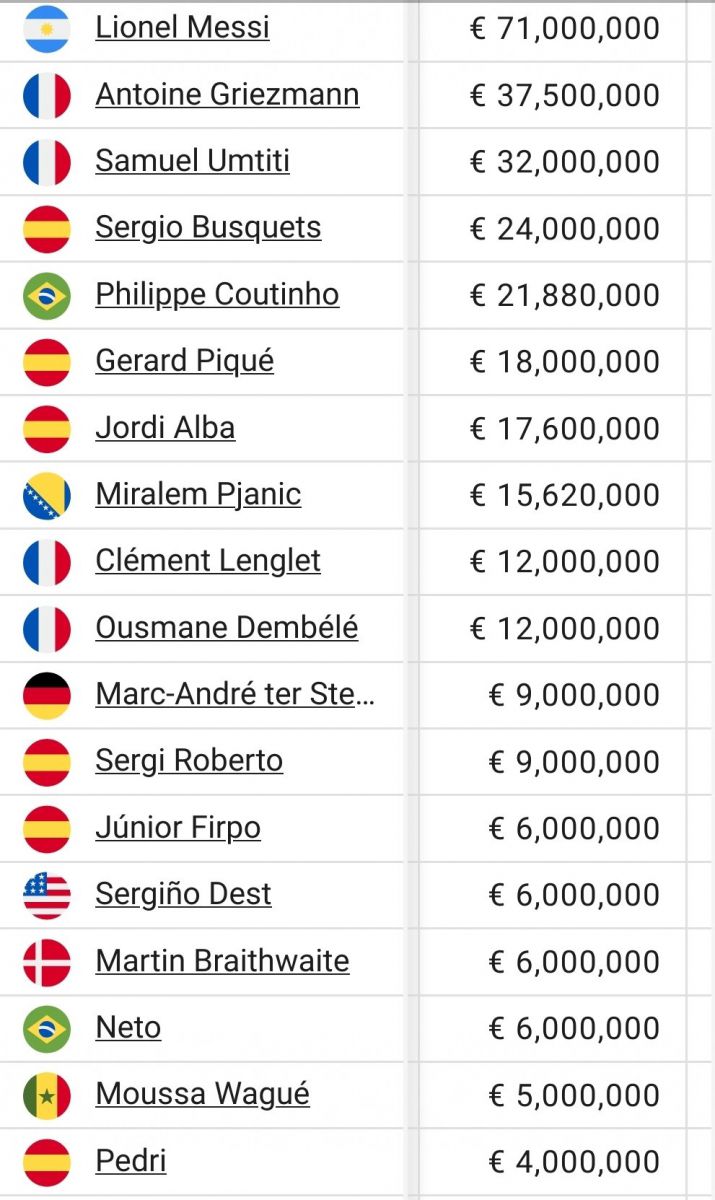Open the Antoine Griezmann link
This screenshot has width=715, height=1200.
click(x=227, y=94)
